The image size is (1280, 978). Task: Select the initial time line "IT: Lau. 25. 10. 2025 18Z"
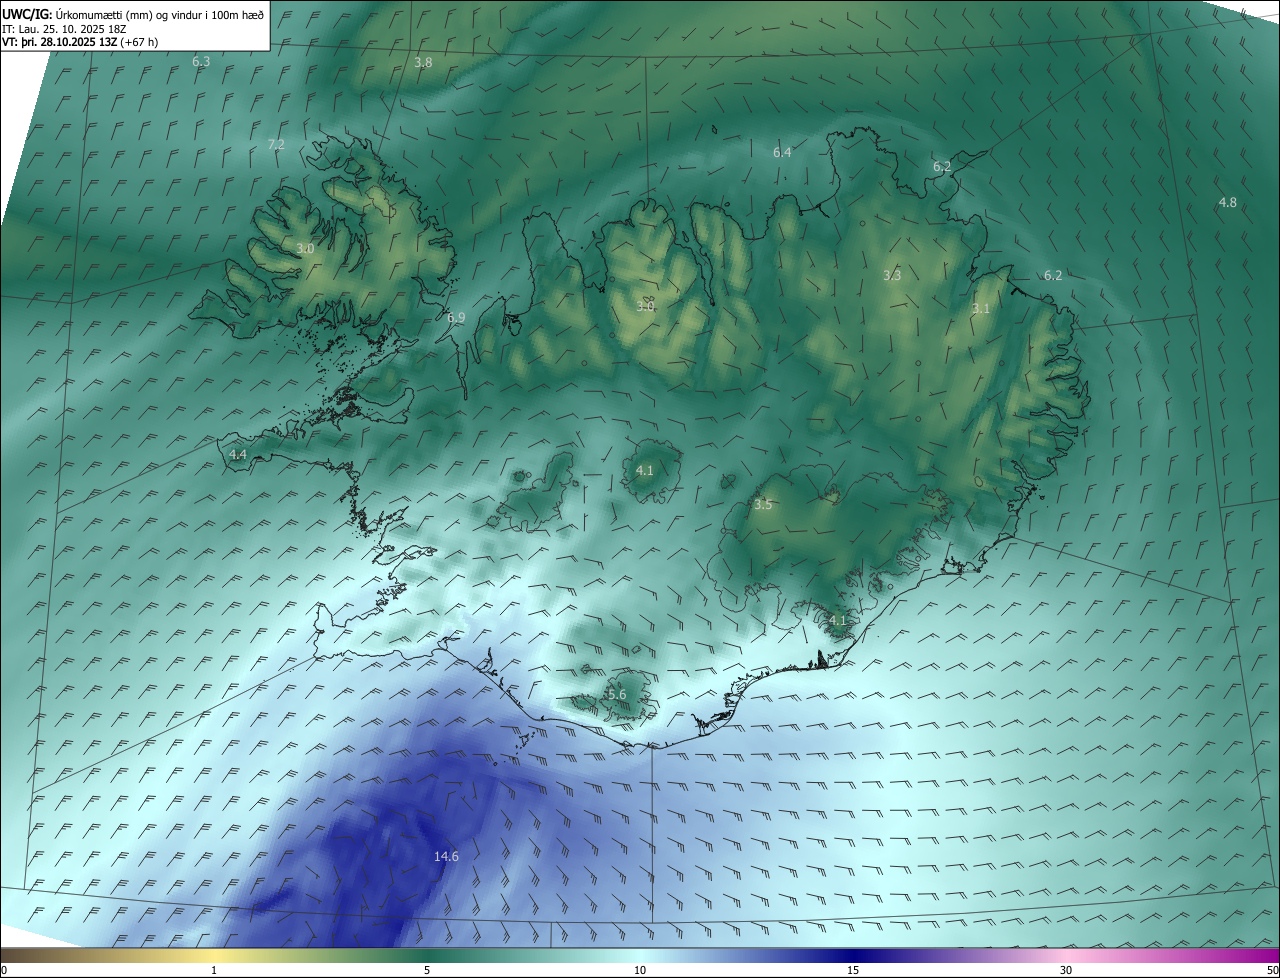[x=64, y=28]
